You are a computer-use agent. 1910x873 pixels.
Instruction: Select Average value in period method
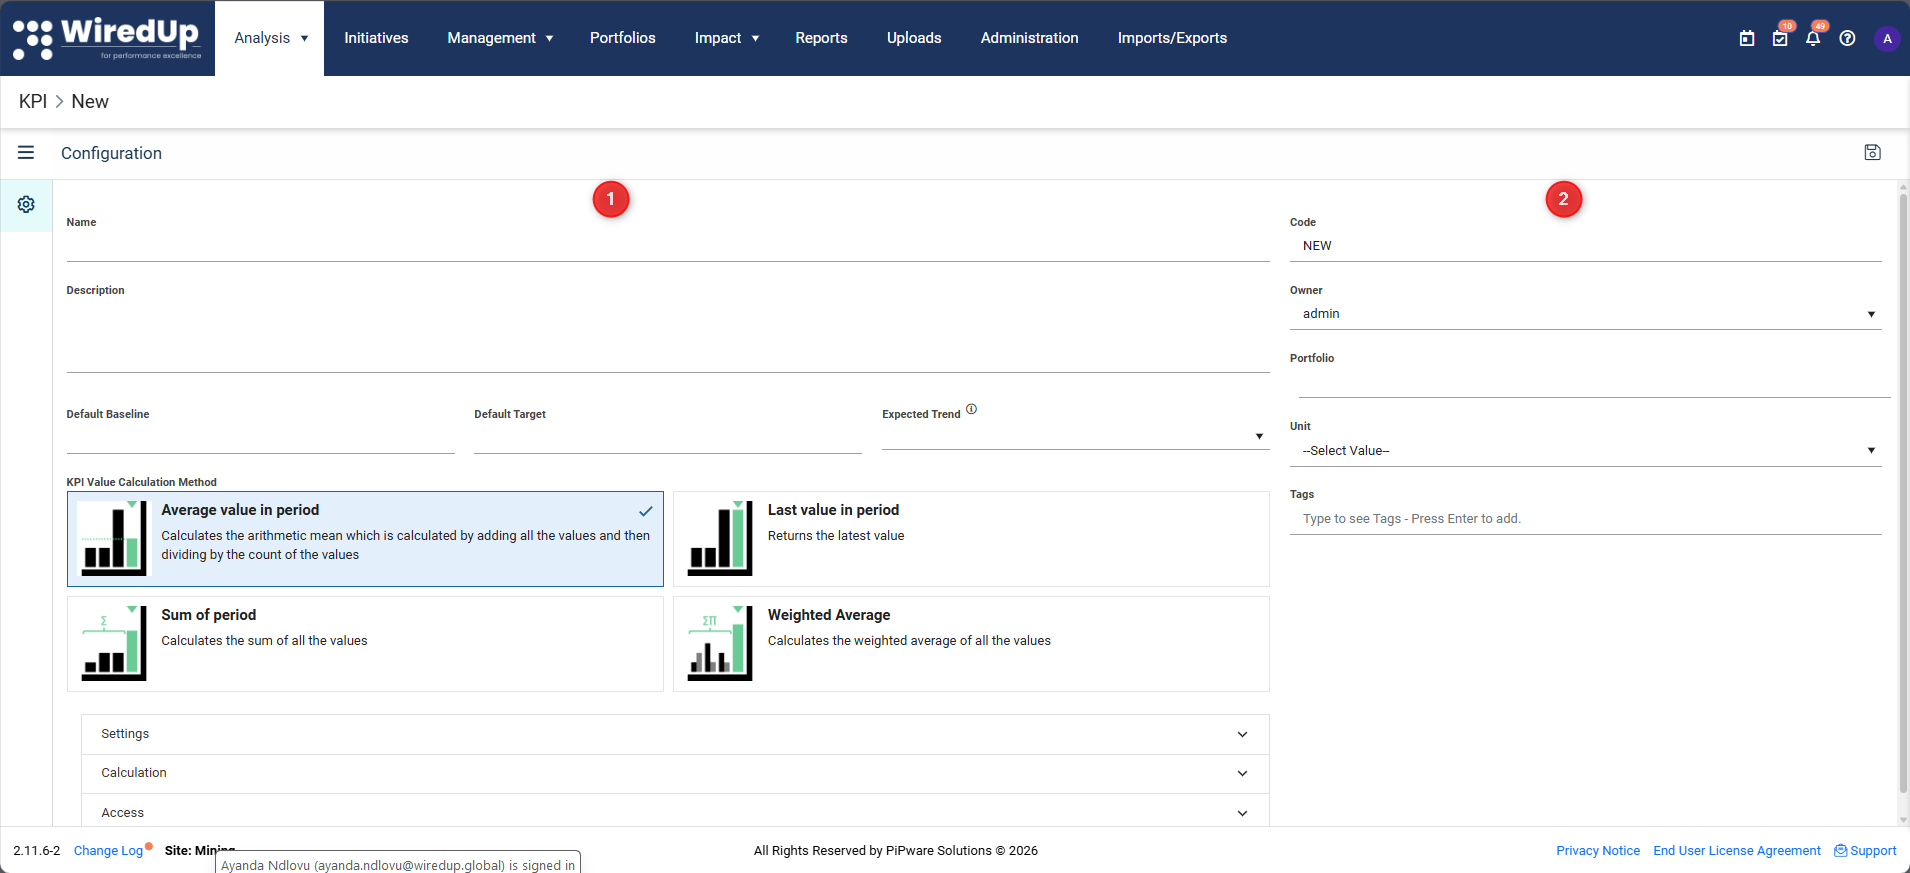click(365, 539)
